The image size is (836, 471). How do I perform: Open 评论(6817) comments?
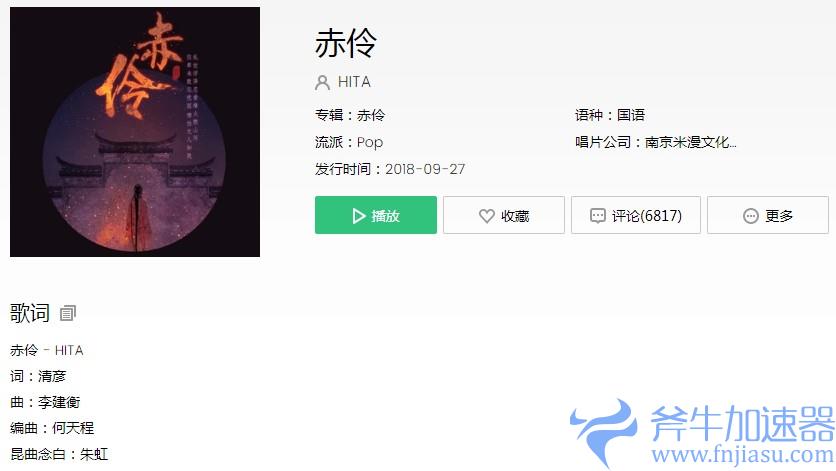[x=636, y=215]
